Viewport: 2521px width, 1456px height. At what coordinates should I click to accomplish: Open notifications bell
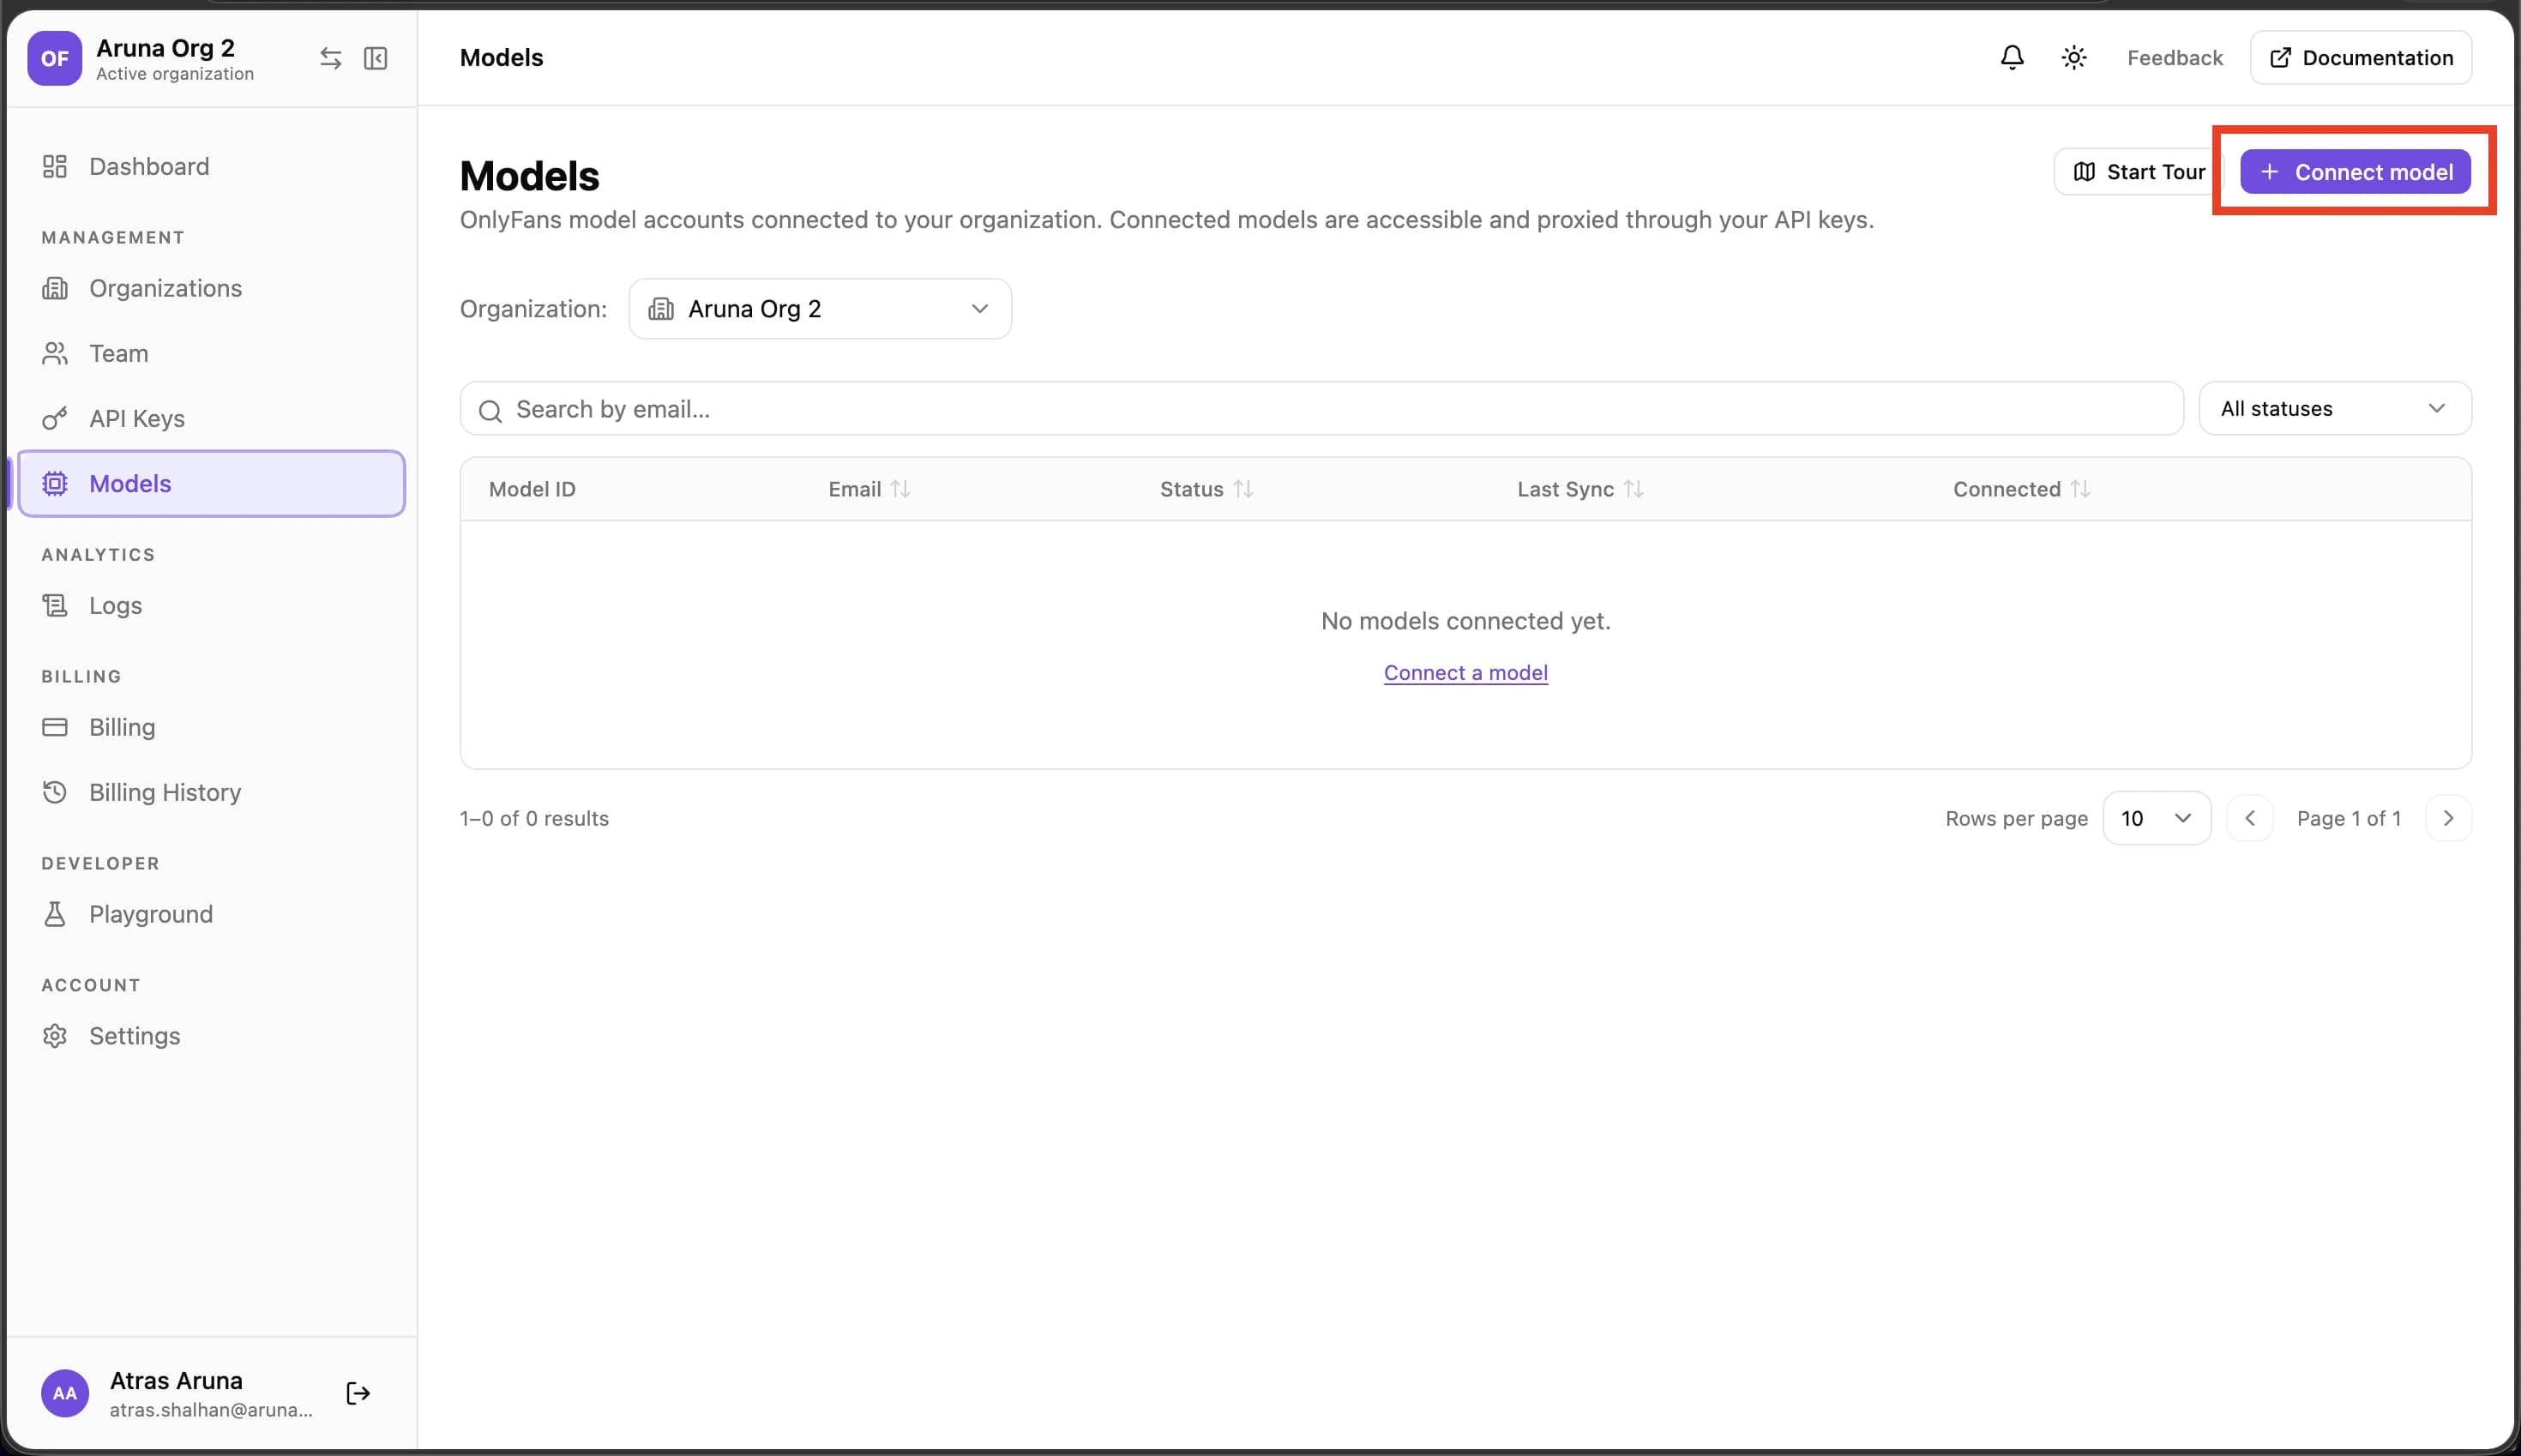pos(2012,58)
